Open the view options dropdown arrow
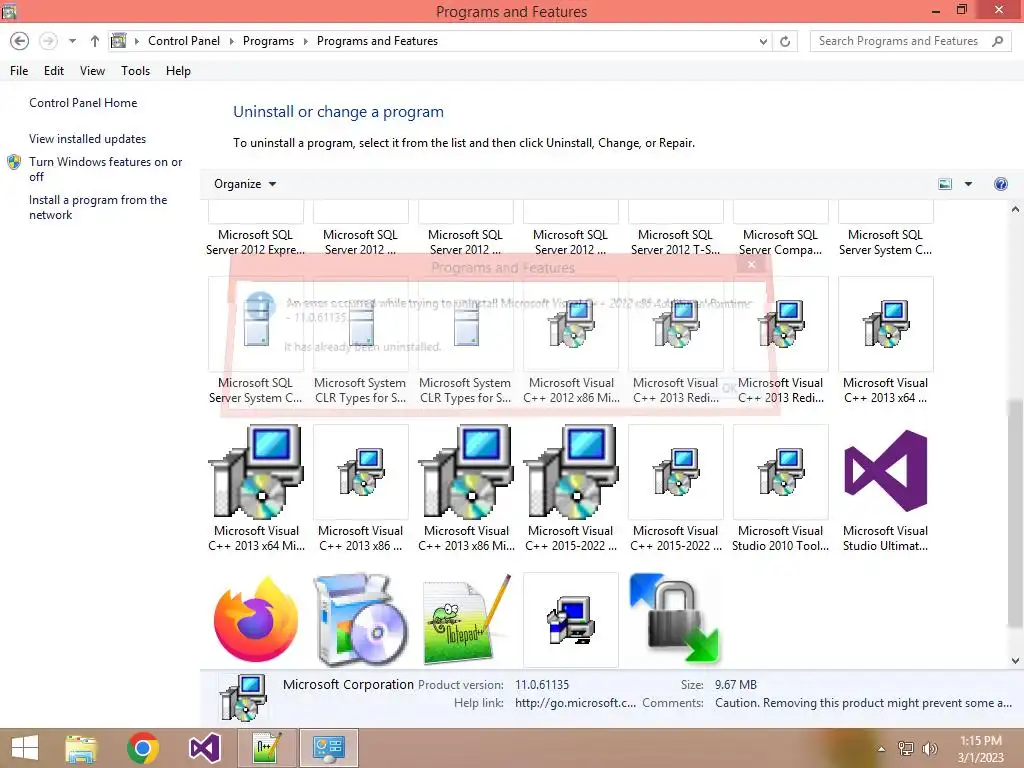The height and width of the screenshot is (768, 1024). (968, 184)
